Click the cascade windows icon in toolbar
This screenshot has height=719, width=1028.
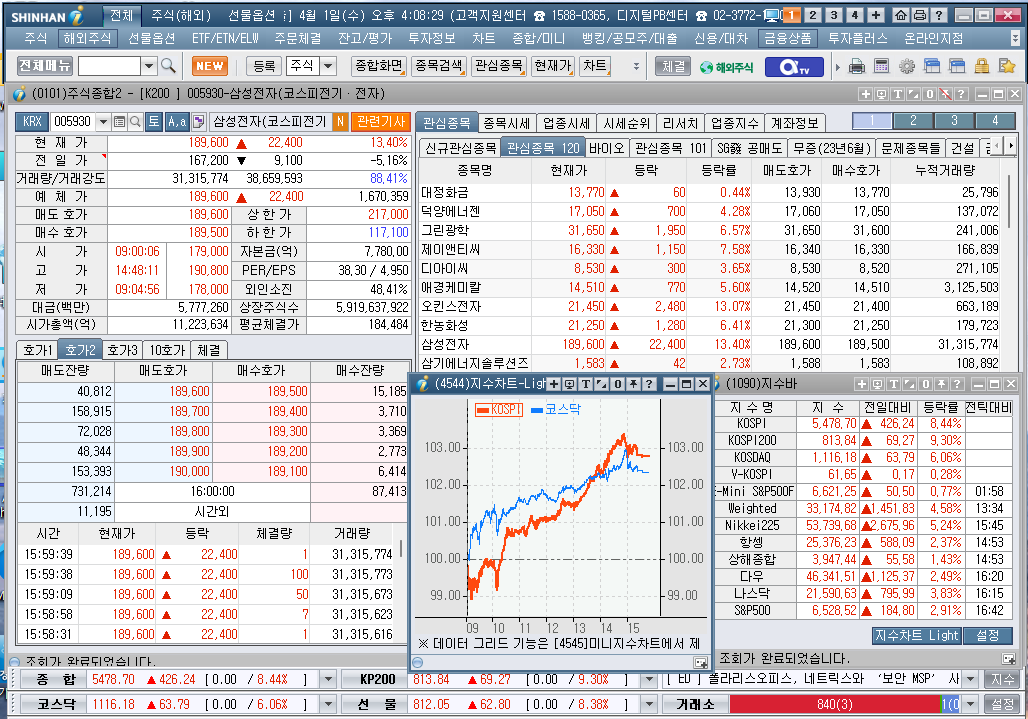(932, 66)
